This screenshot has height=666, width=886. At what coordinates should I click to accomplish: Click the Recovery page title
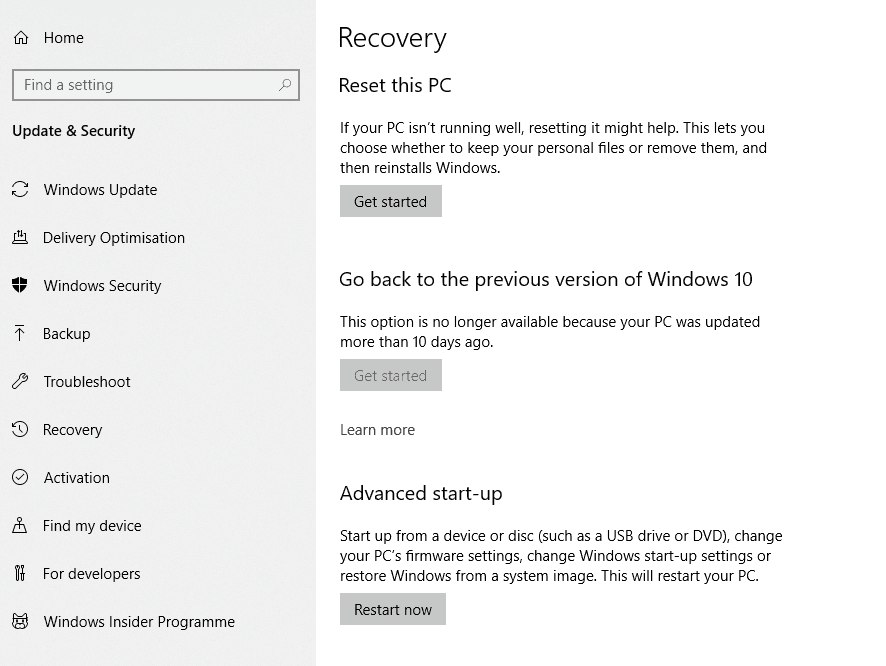392,38
